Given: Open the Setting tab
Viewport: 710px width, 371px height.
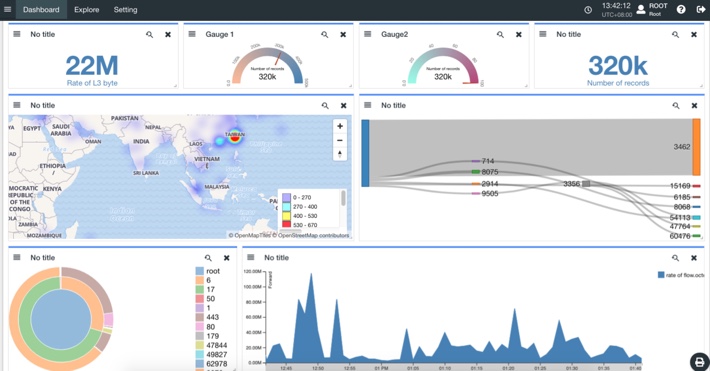Looking at the screenshot, I should (x=125, y=10).
